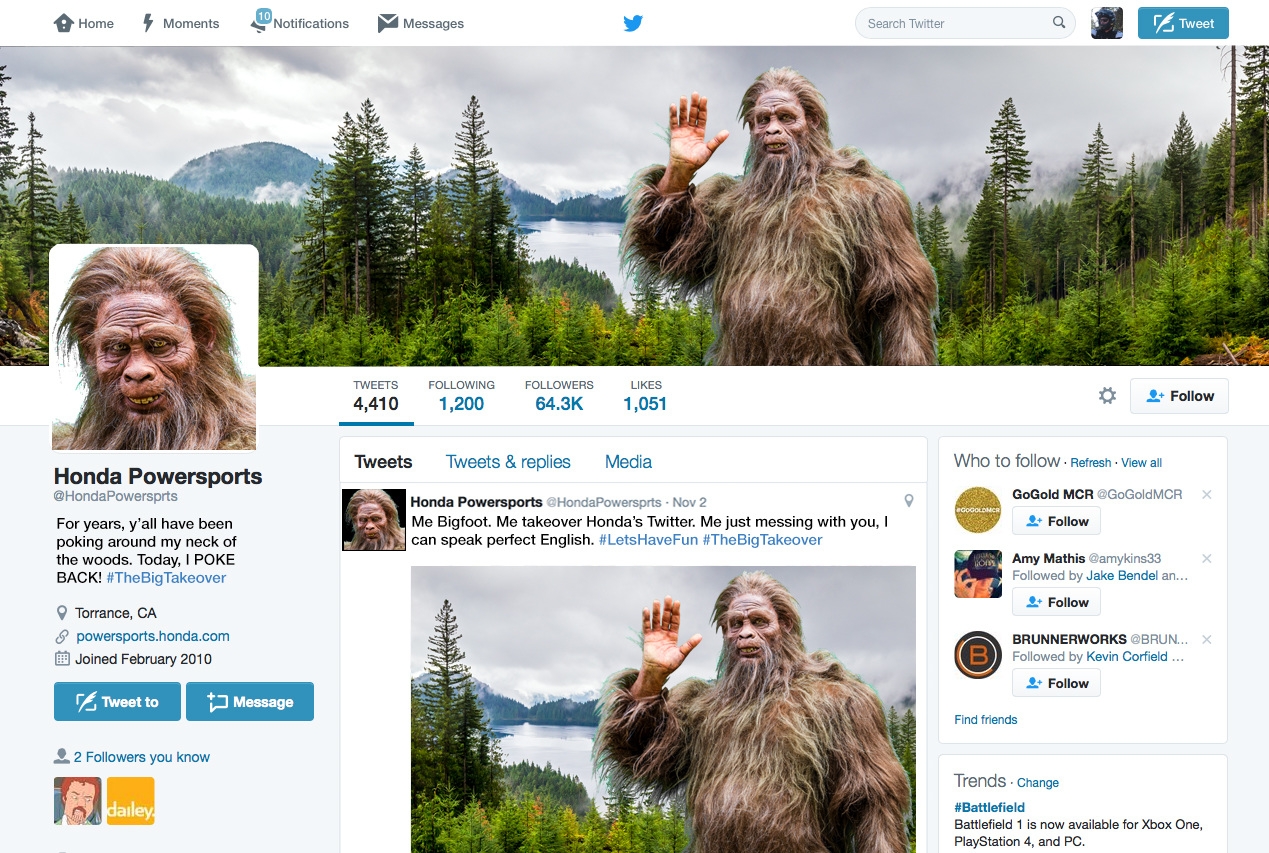Click the @HondaPowersprts handle under profile name
The image size is (1269, 853).
(116, 496)
